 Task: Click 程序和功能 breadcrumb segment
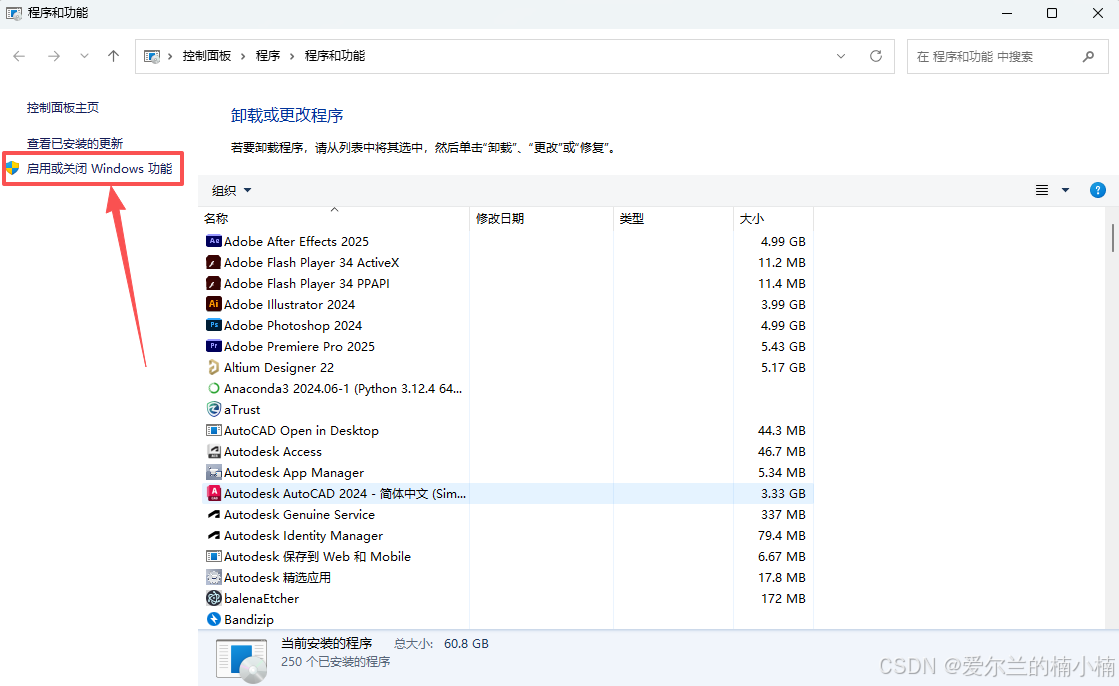pyautogui.click(x=335, y=56)
